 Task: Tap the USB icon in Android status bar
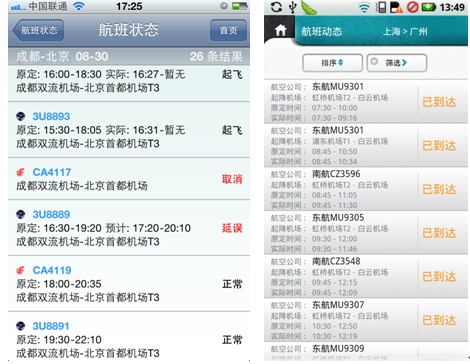point(293,7)
